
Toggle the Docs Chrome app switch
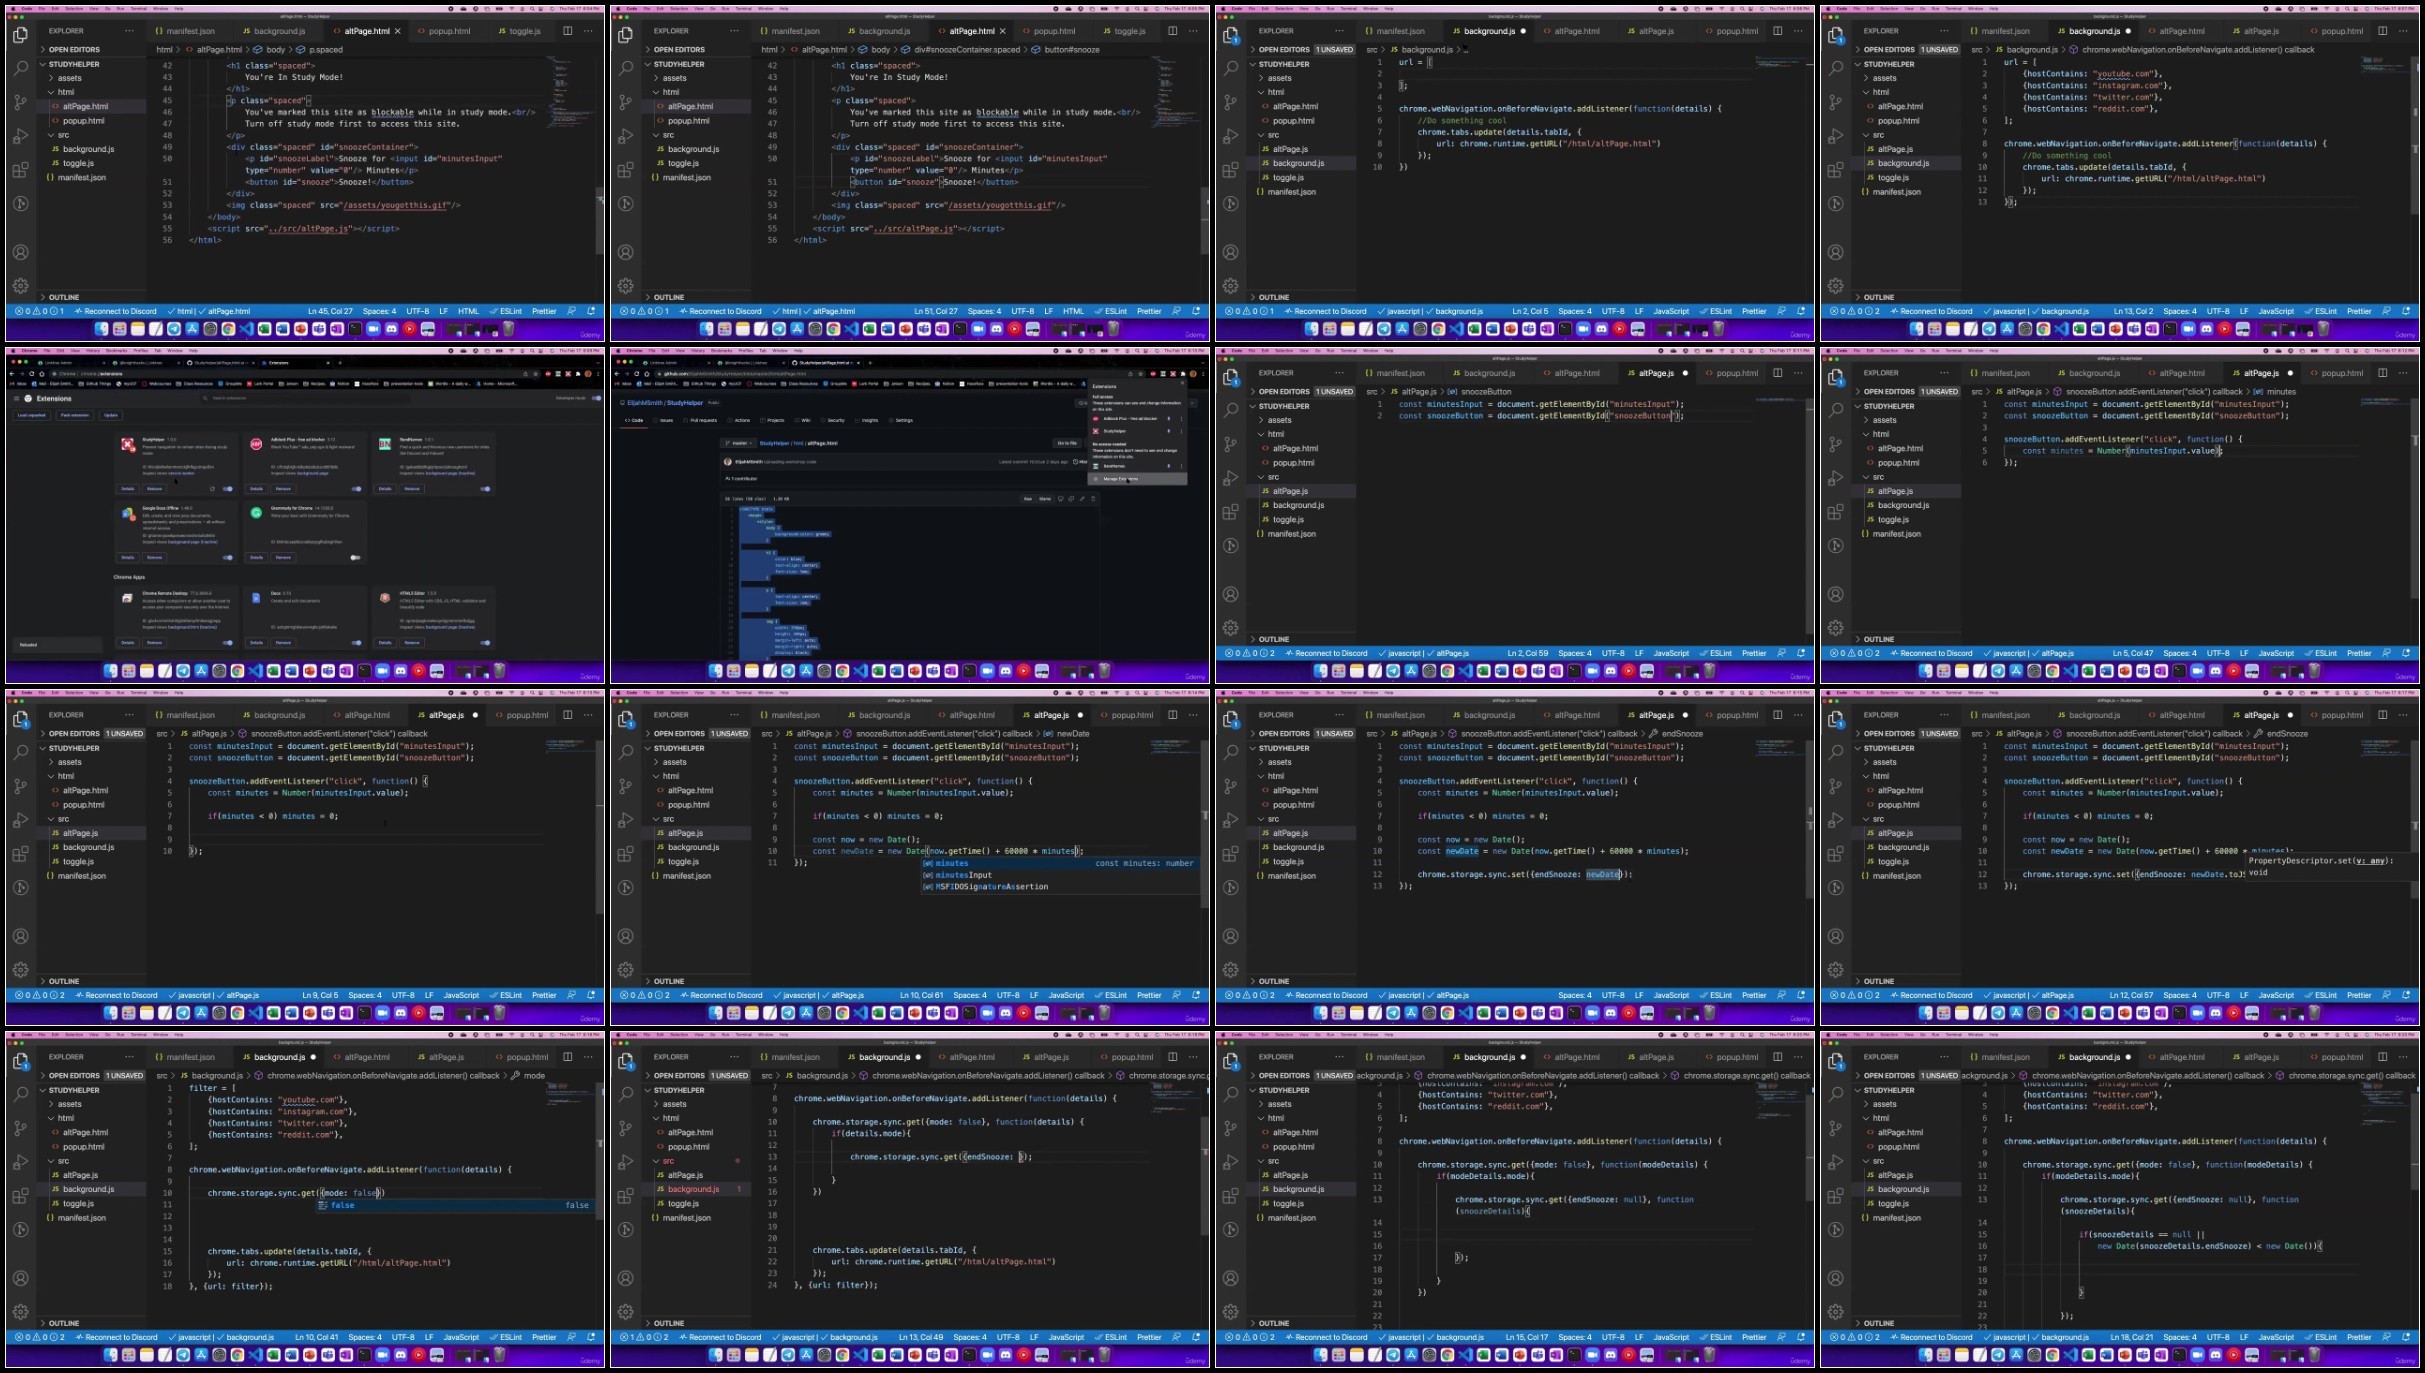click(356, 643)
